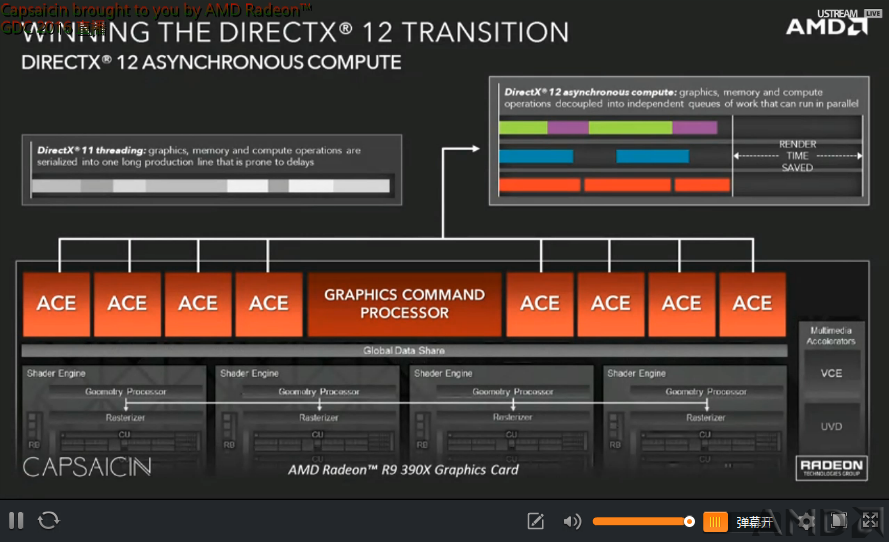This screenshot has width=889, height=543.
Task: Mute the audio with the speaker icon
Action: (572, 521)
